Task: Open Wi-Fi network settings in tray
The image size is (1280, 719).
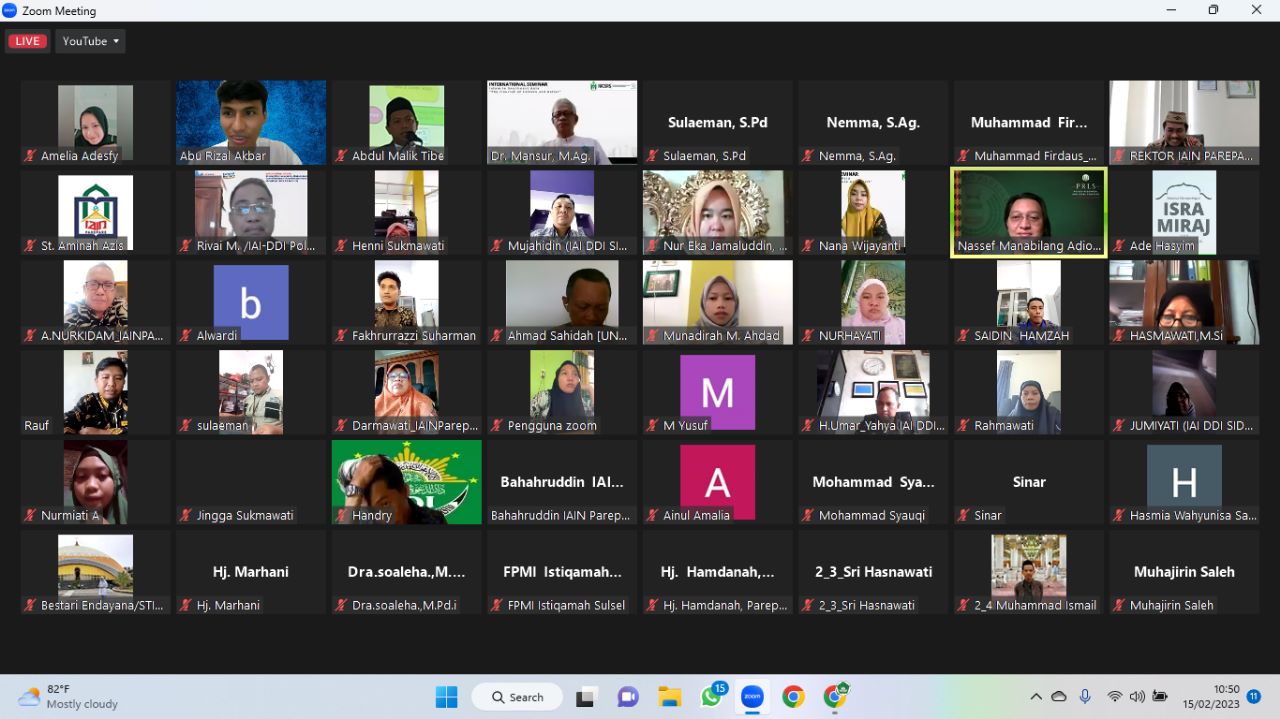Action: (x=1114, y=696)
